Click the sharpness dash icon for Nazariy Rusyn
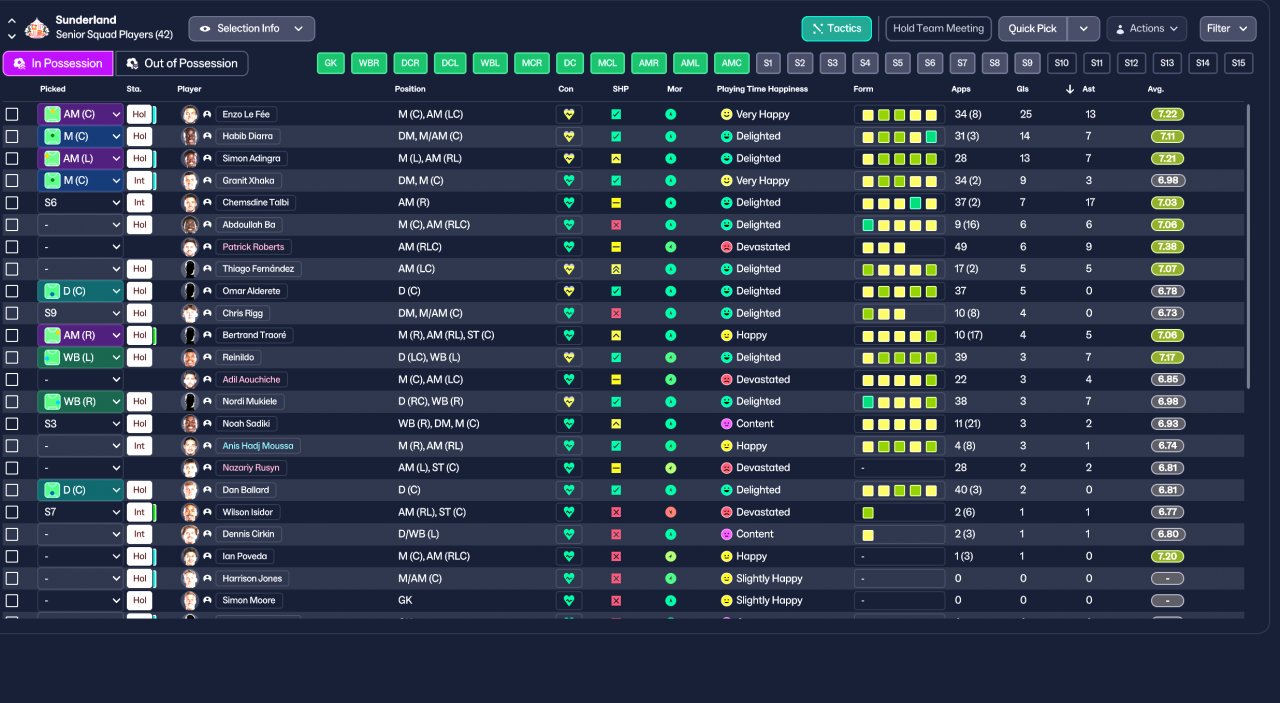 click(616, 468)
